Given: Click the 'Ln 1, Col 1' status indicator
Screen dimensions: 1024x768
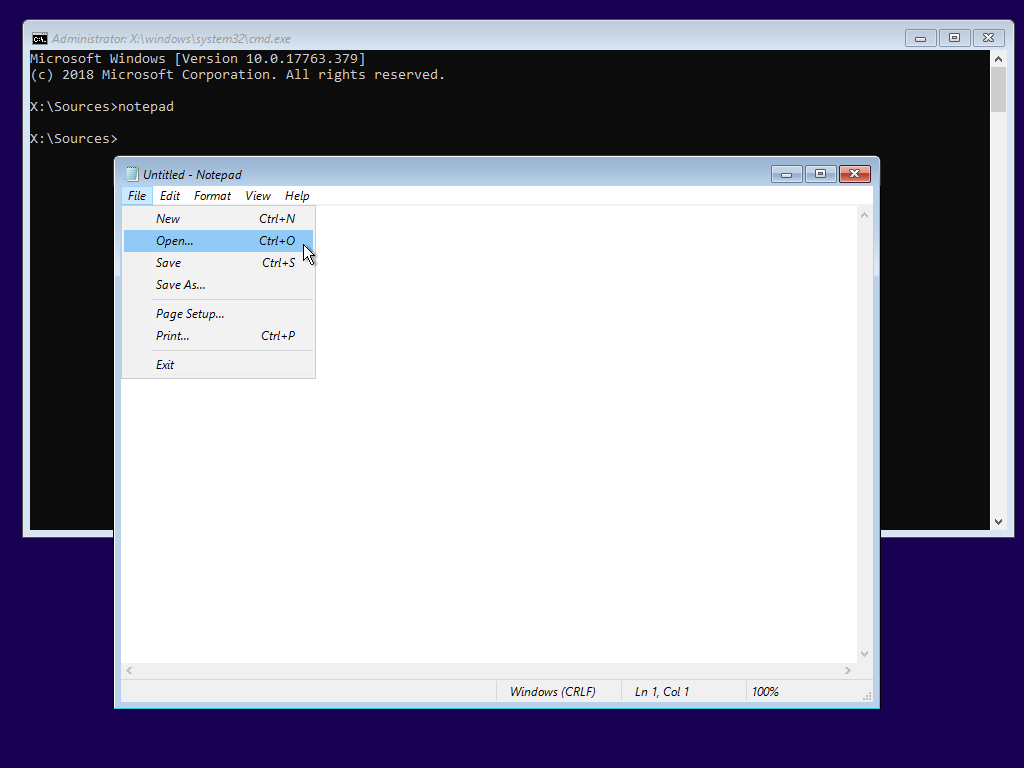Looking at the screenshot, I should pos(660,691).
